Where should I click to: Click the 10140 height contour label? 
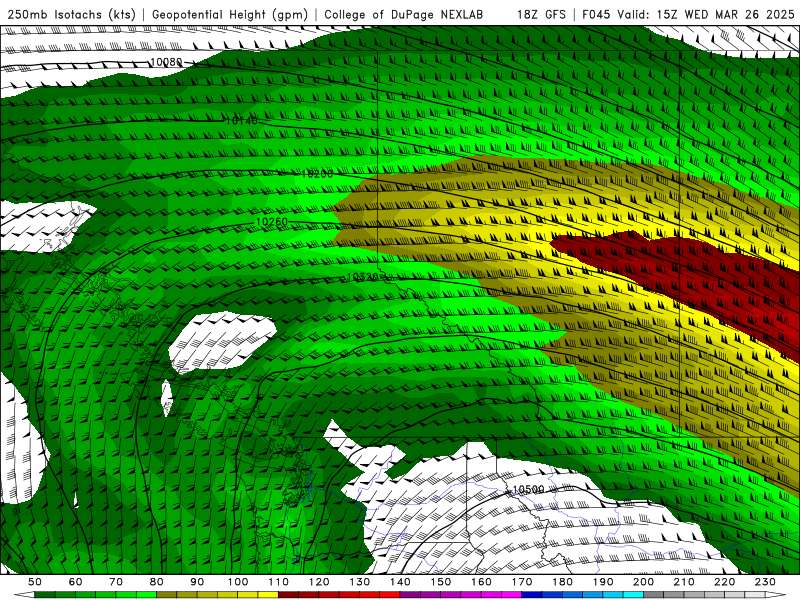242,120
